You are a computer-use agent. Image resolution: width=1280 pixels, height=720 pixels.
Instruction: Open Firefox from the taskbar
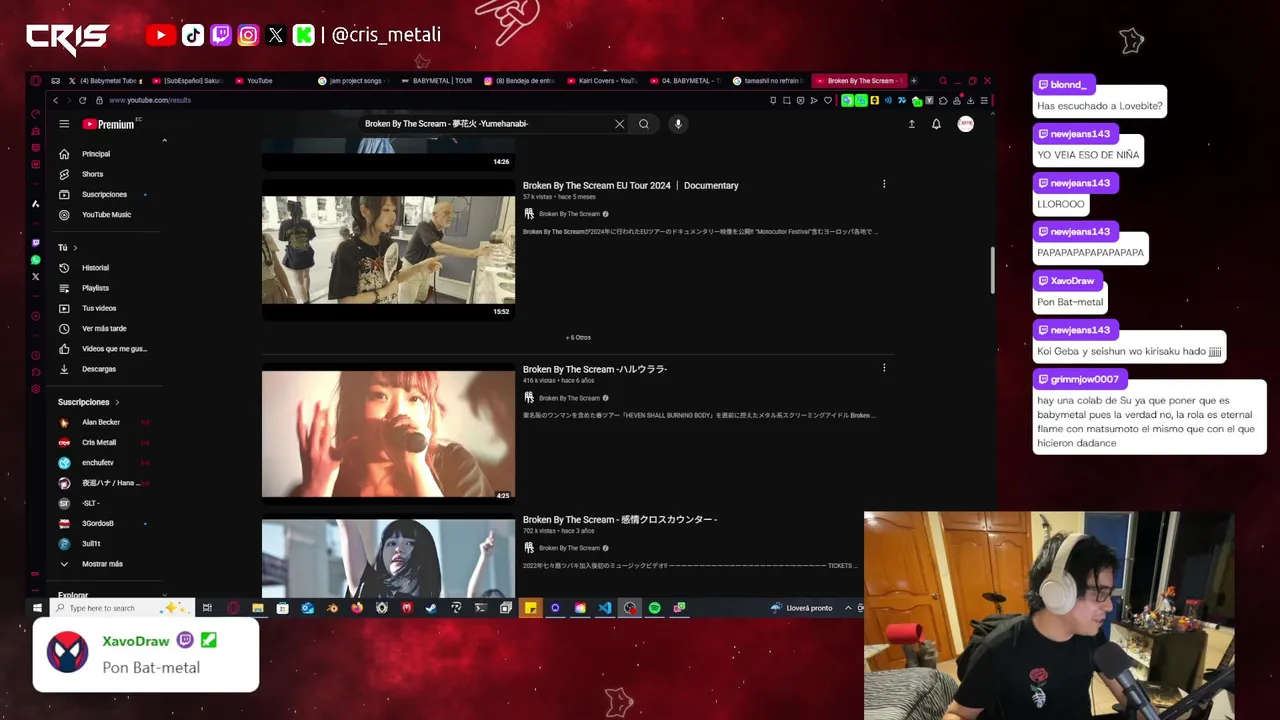pos(357,608)
